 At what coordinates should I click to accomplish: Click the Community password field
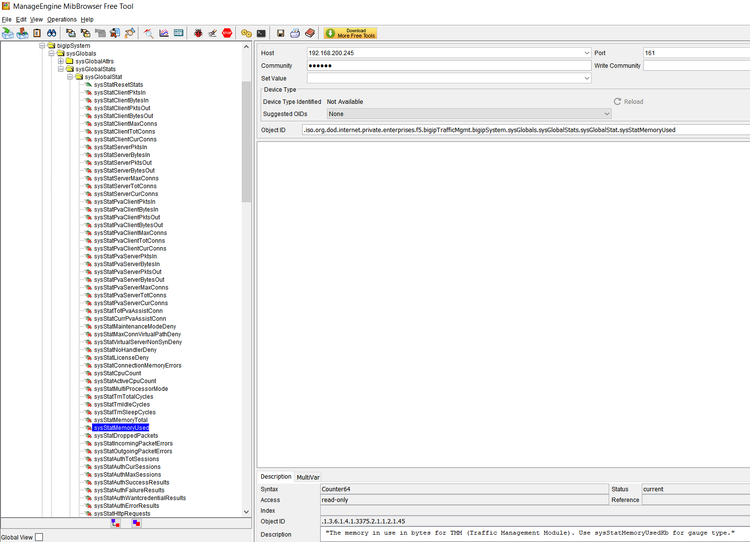[x=449, y=66]
